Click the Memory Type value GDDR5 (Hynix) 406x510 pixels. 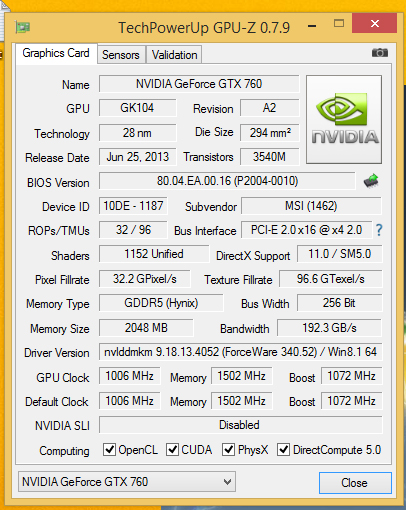(161, 303)
